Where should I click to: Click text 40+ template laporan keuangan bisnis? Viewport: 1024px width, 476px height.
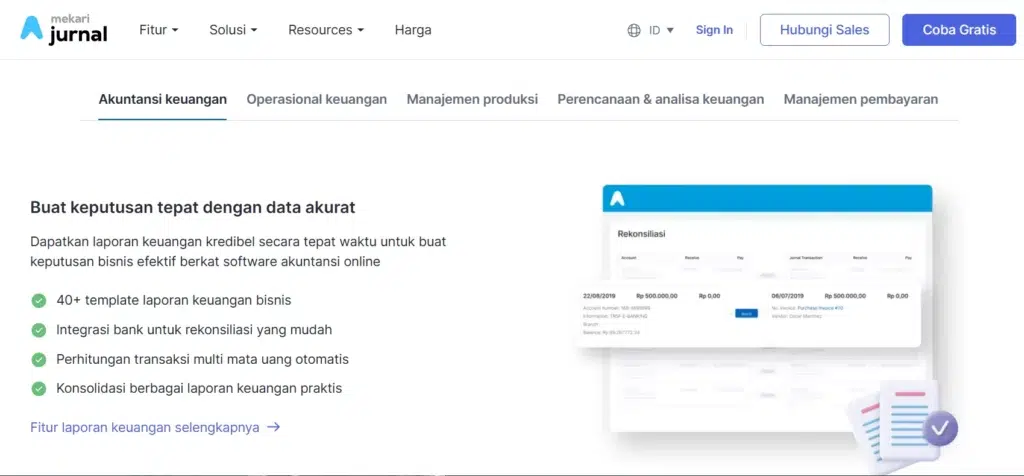click(x=174, y=300)
